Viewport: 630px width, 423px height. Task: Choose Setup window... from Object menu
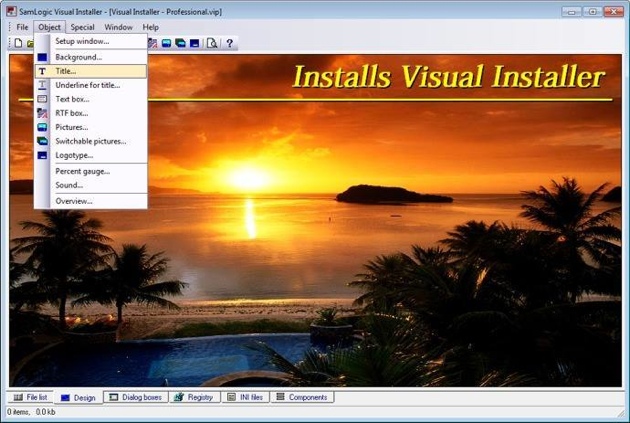[x=91, y=41]
